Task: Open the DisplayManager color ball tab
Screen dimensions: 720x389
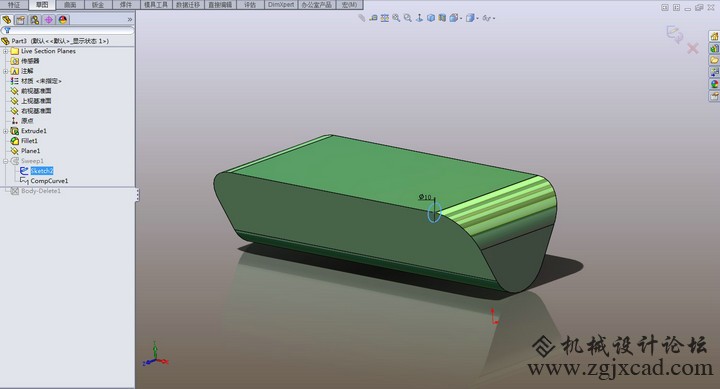Action: click(x=63, y=20)
